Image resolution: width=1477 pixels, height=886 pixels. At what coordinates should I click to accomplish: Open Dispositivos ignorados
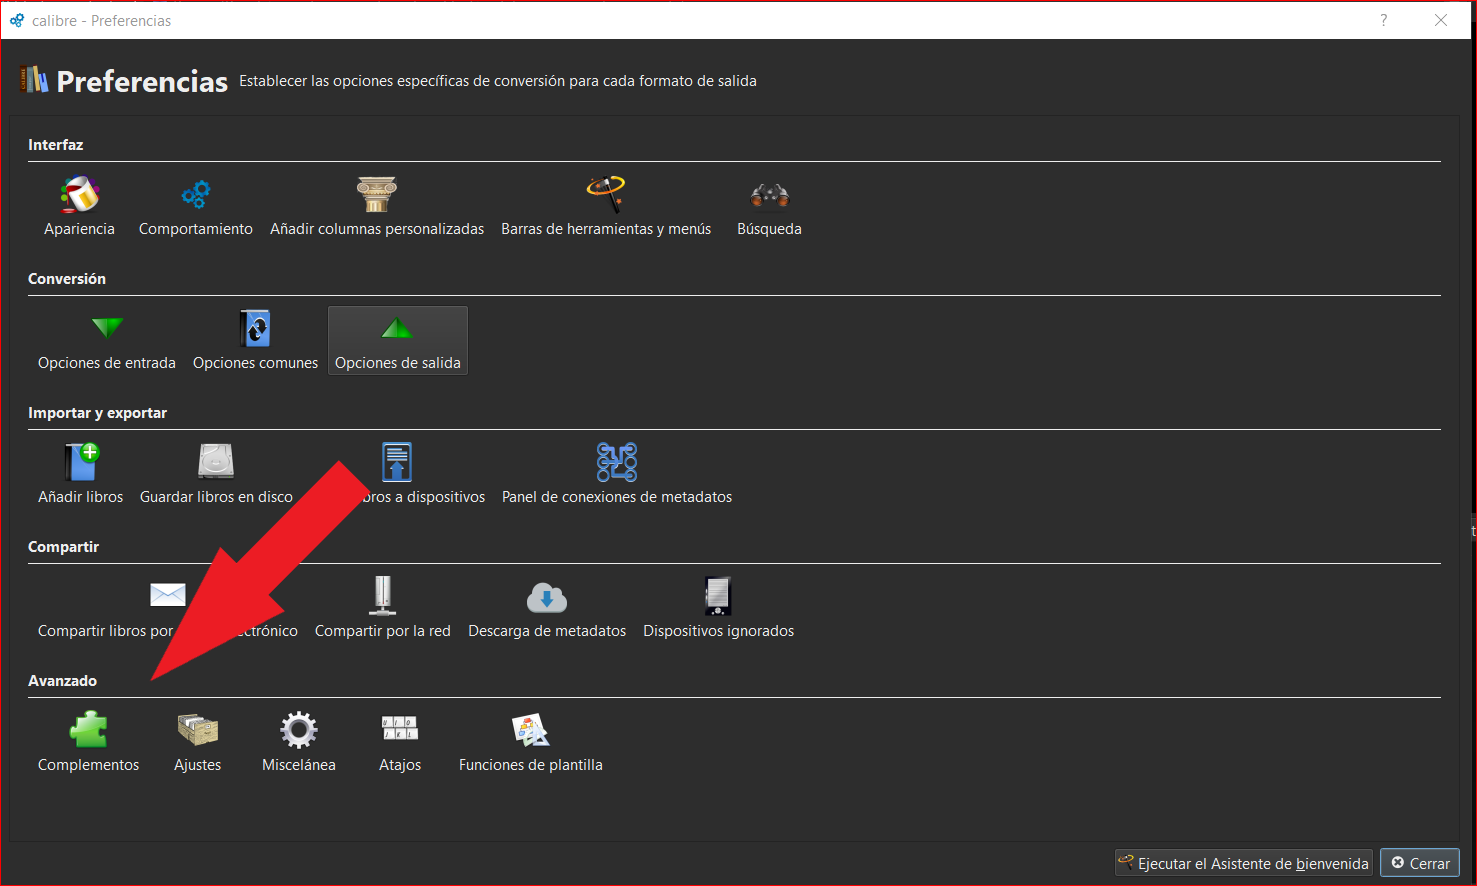click(x=719, y=609)
